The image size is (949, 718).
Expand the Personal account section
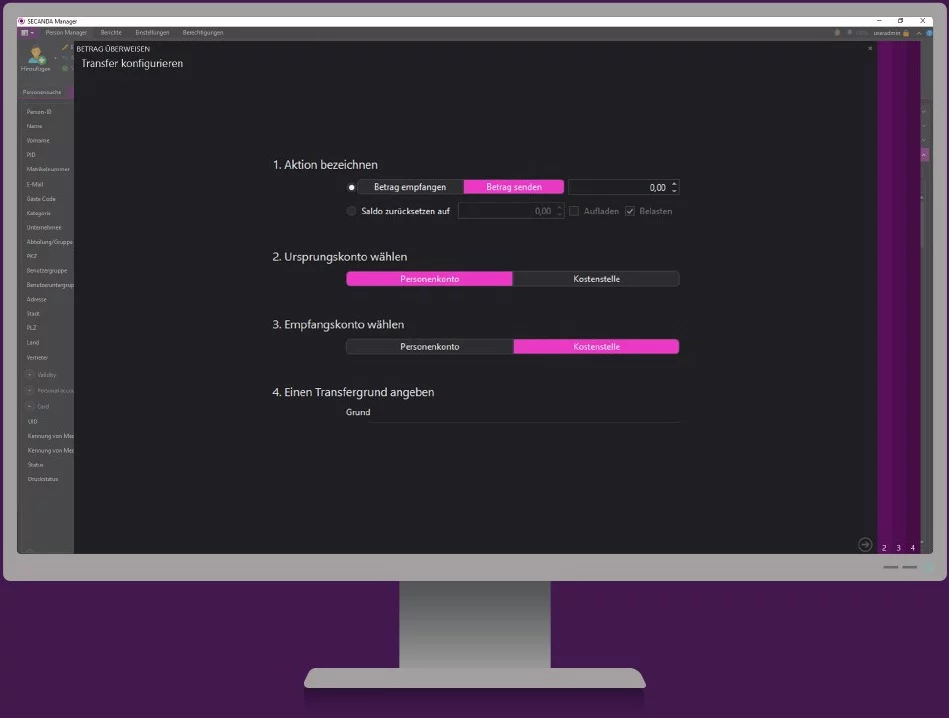[30, 390]
